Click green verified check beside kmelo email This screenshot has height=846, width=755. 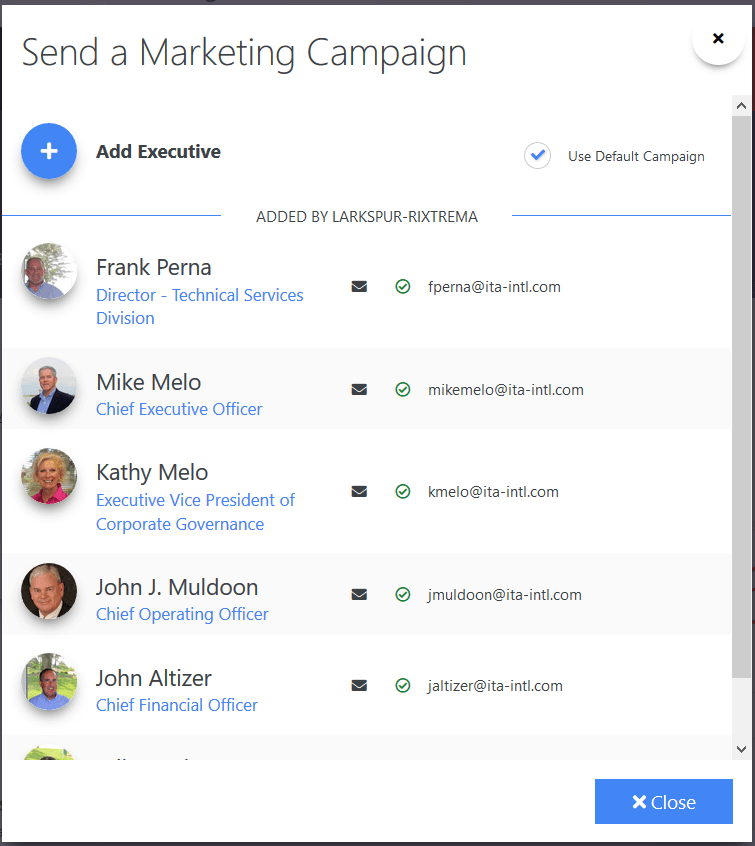[403, 492]
